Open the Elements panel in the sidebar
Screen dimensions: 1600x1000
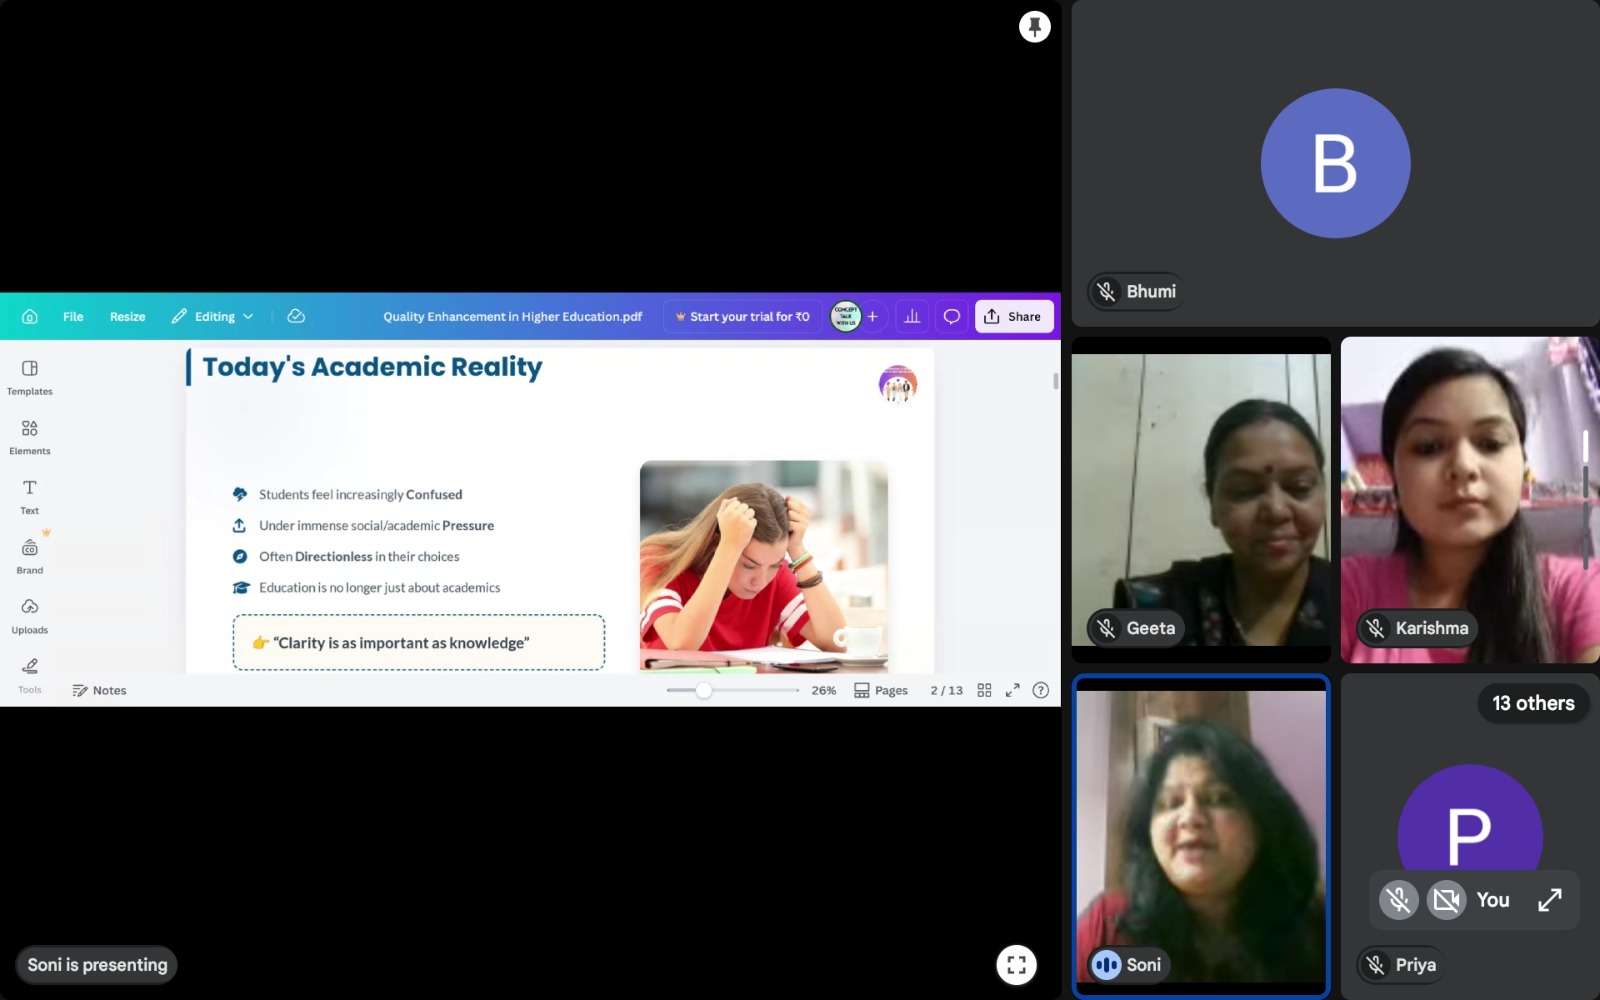tap(30, 437)
